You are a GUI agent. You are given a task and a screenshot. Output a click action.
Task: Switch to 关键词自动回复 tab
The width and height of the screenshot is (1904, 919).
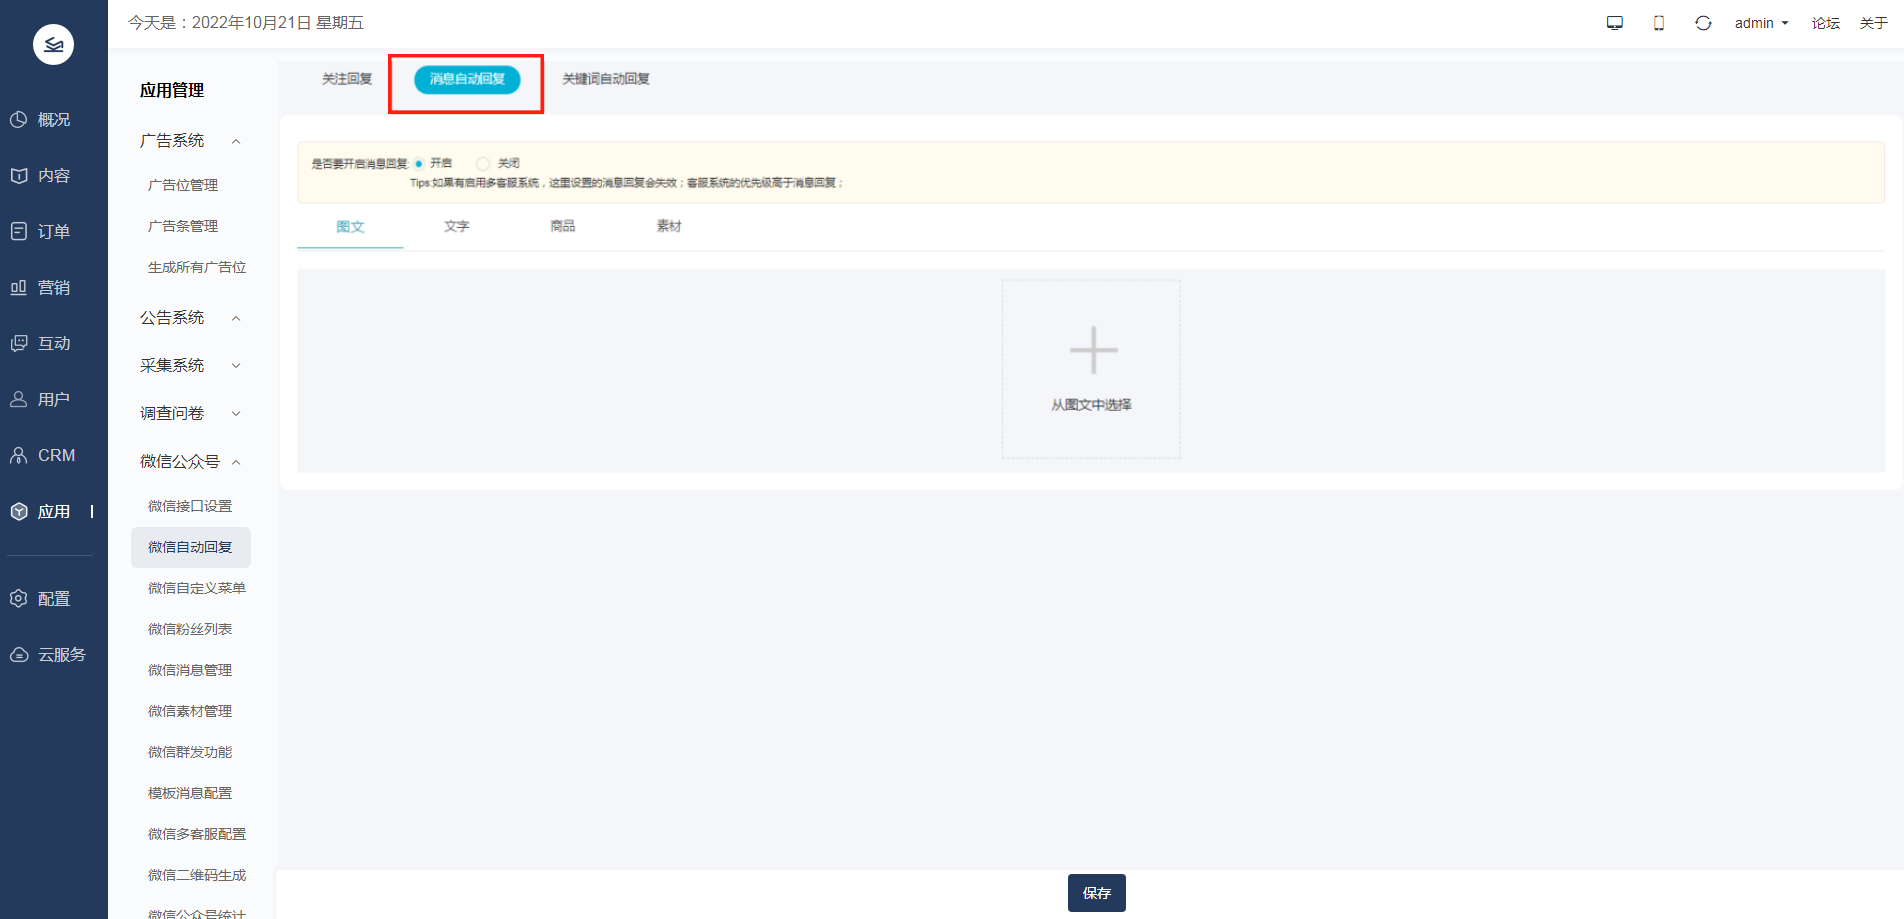tap(605, 79)
